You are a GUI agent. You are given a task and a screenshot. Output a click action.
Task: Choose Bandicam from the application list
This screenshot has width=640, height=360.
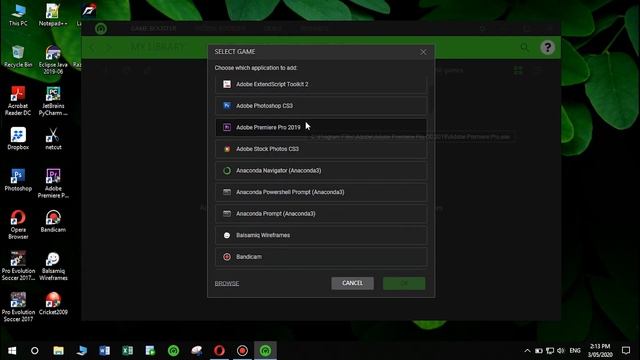coord(321,257)
